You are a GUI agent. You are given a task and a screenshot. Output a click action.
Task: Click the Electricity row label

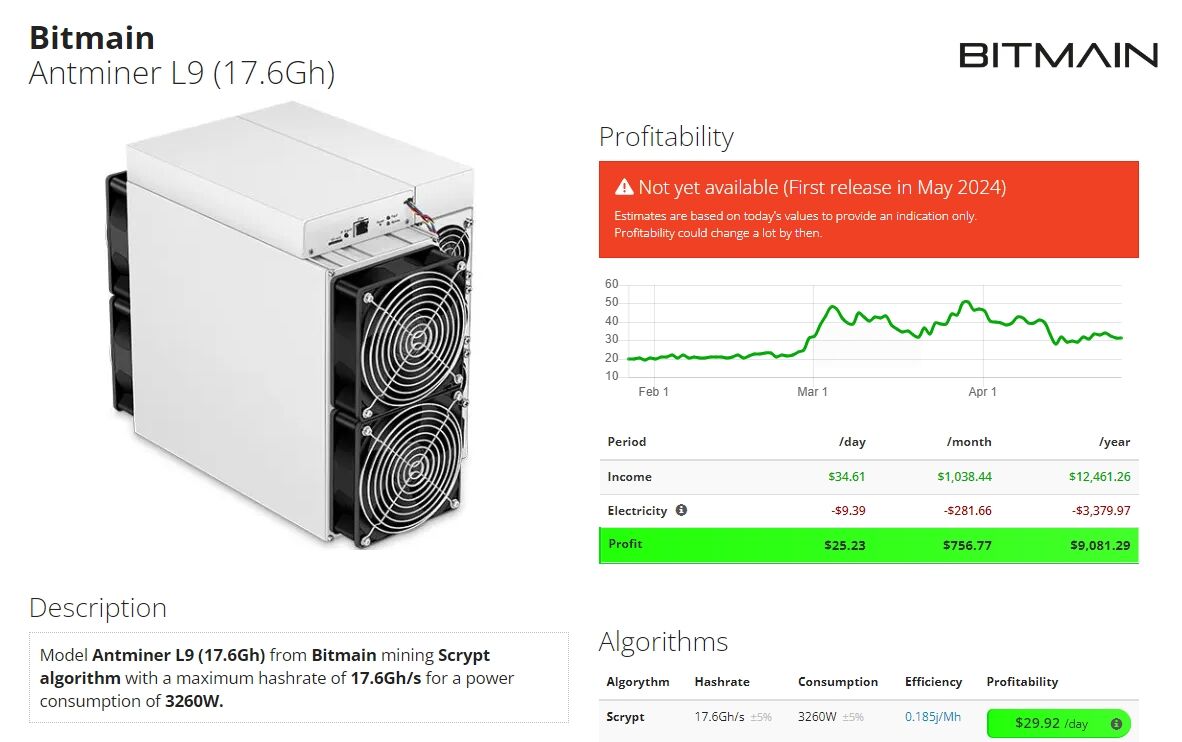click(637, 511)
